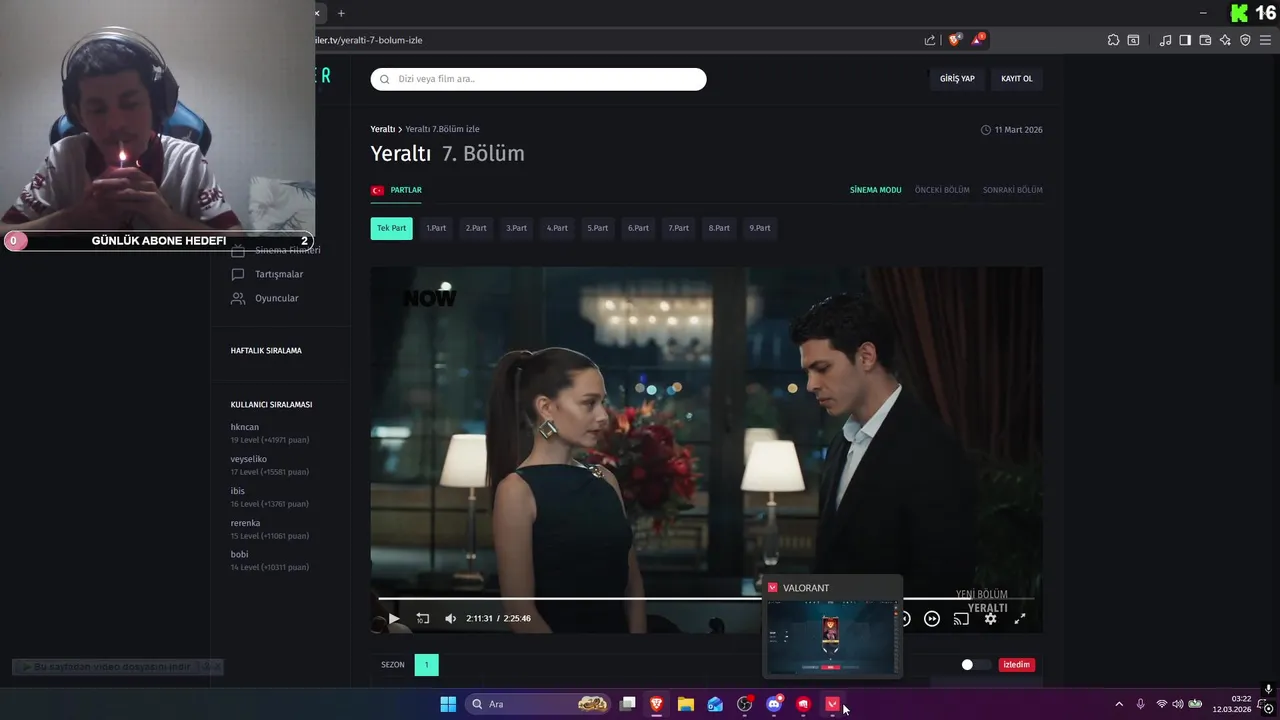The image size is (1280, 720).
Task: Select 9.Part
Action: (x=760, y=228)
